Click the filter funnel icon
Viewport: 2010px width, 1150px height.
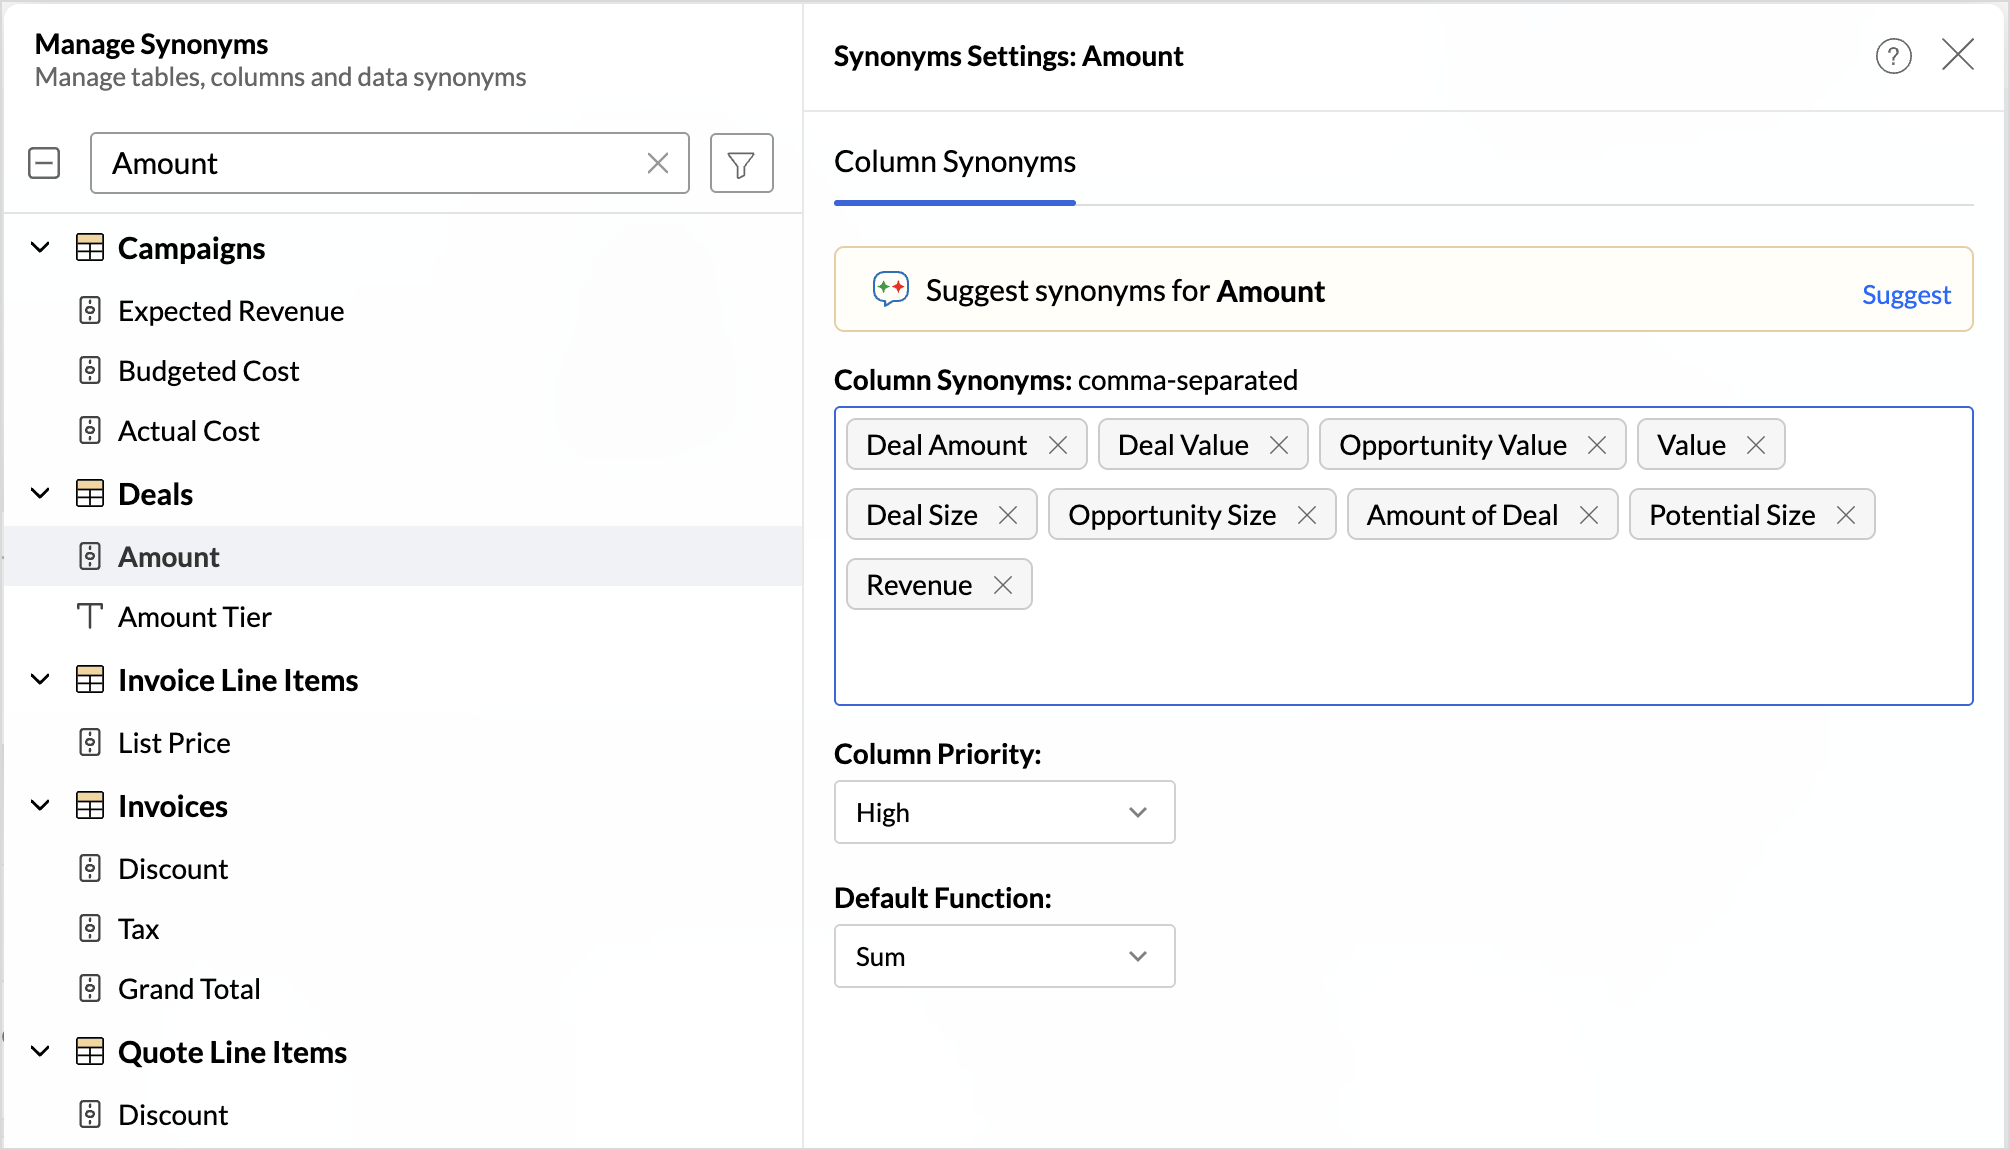point(741,163)
